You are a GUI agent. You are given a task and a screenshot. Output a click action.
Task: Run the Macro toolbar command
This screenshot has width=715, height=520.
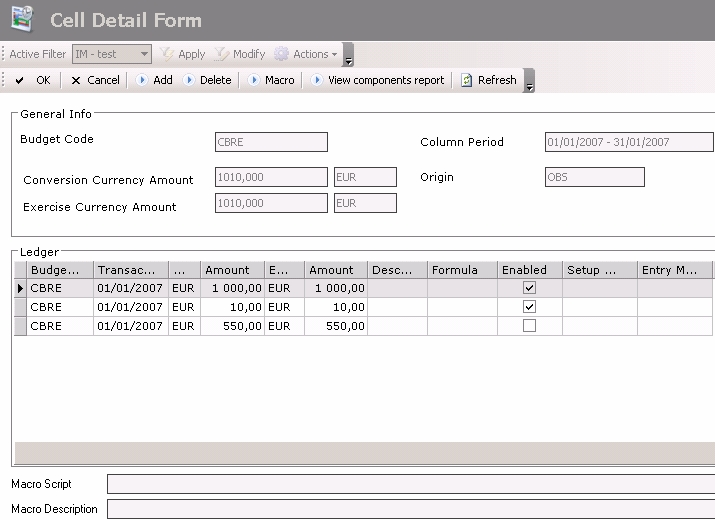tap(271, 80)
